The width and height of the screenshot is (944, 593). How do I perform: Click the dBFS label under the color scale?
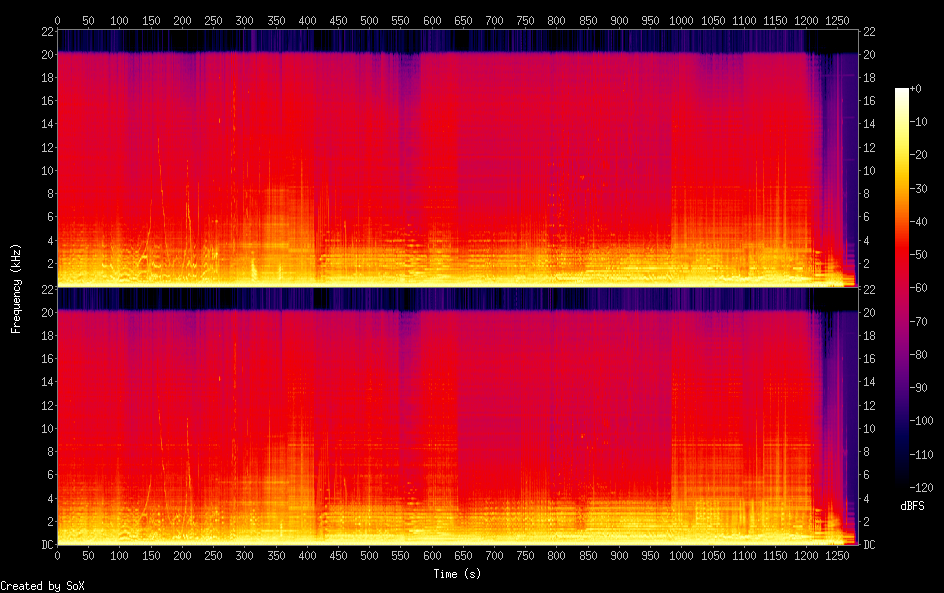point(912,507)
